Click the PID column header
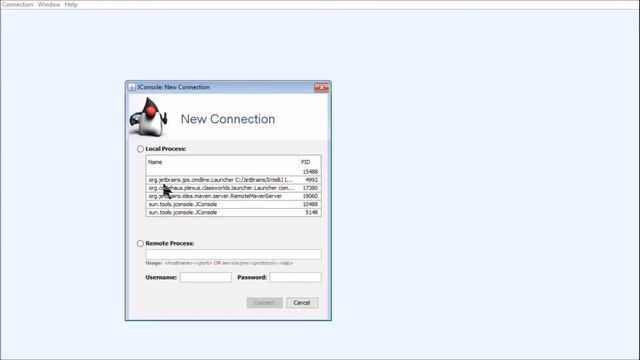Viewport: 640px width, 360px height. point(310,162)
